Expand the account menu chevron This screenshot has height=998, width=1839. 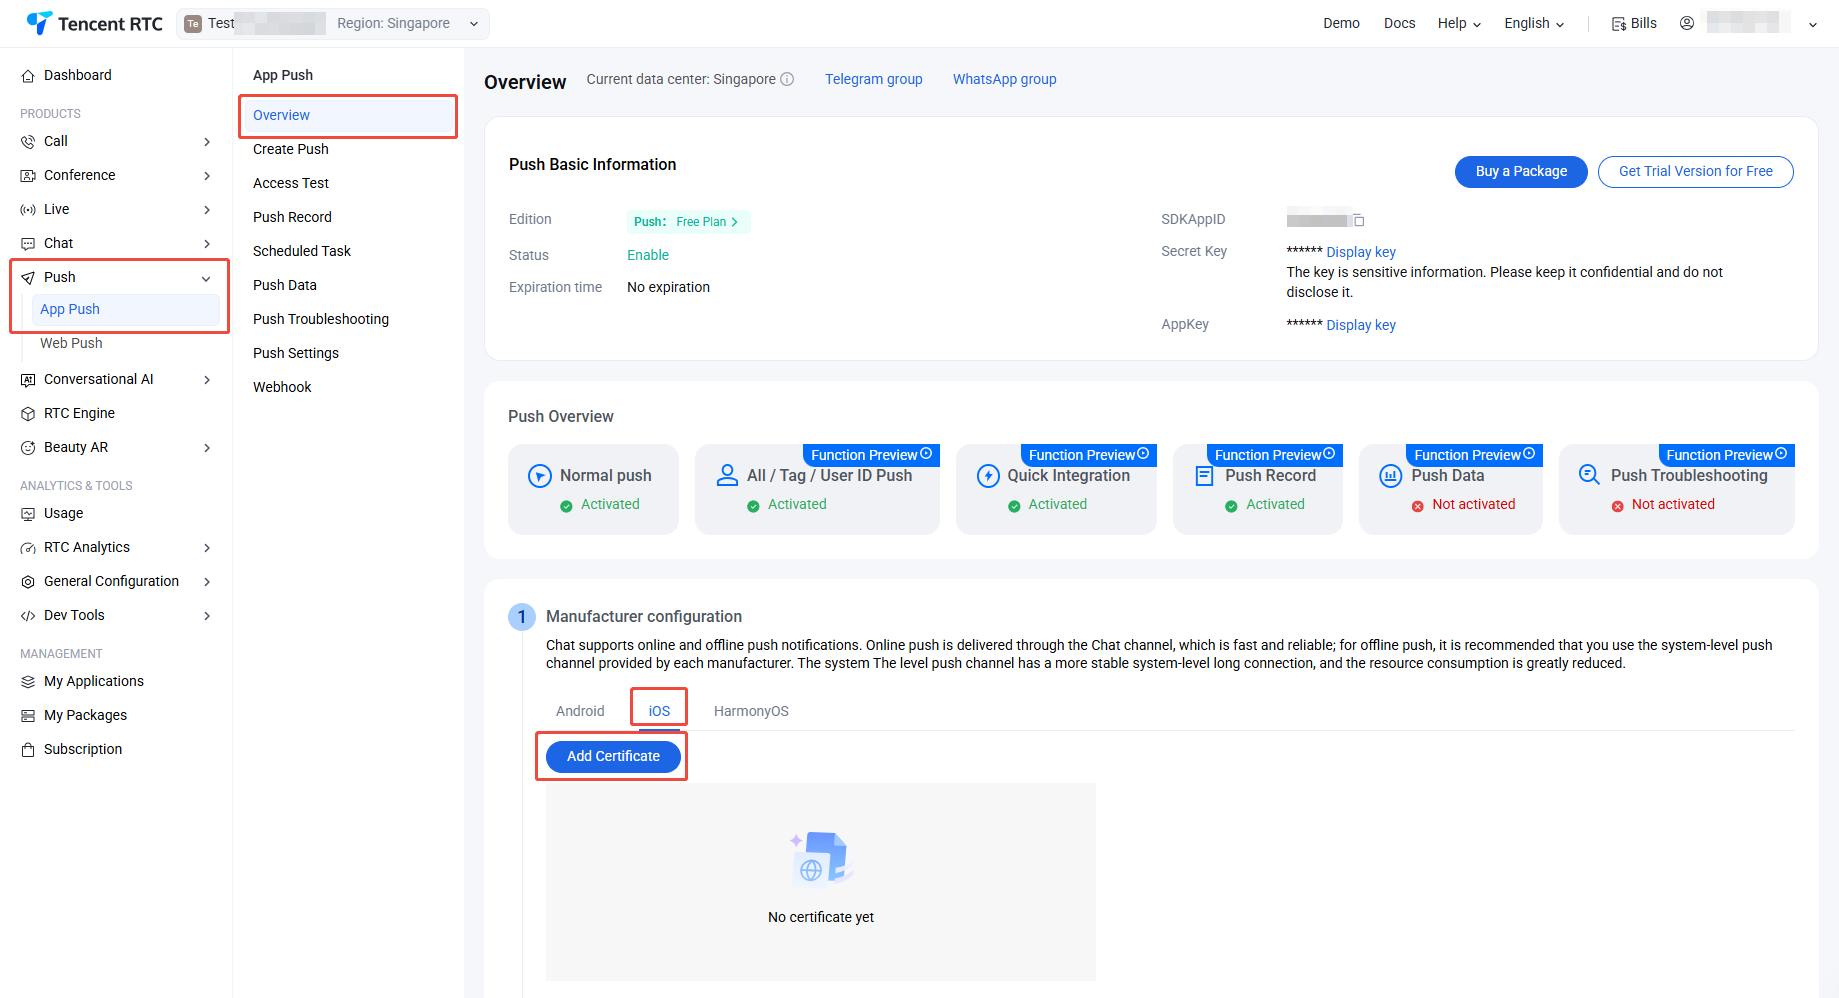[x=1812, y=24]
